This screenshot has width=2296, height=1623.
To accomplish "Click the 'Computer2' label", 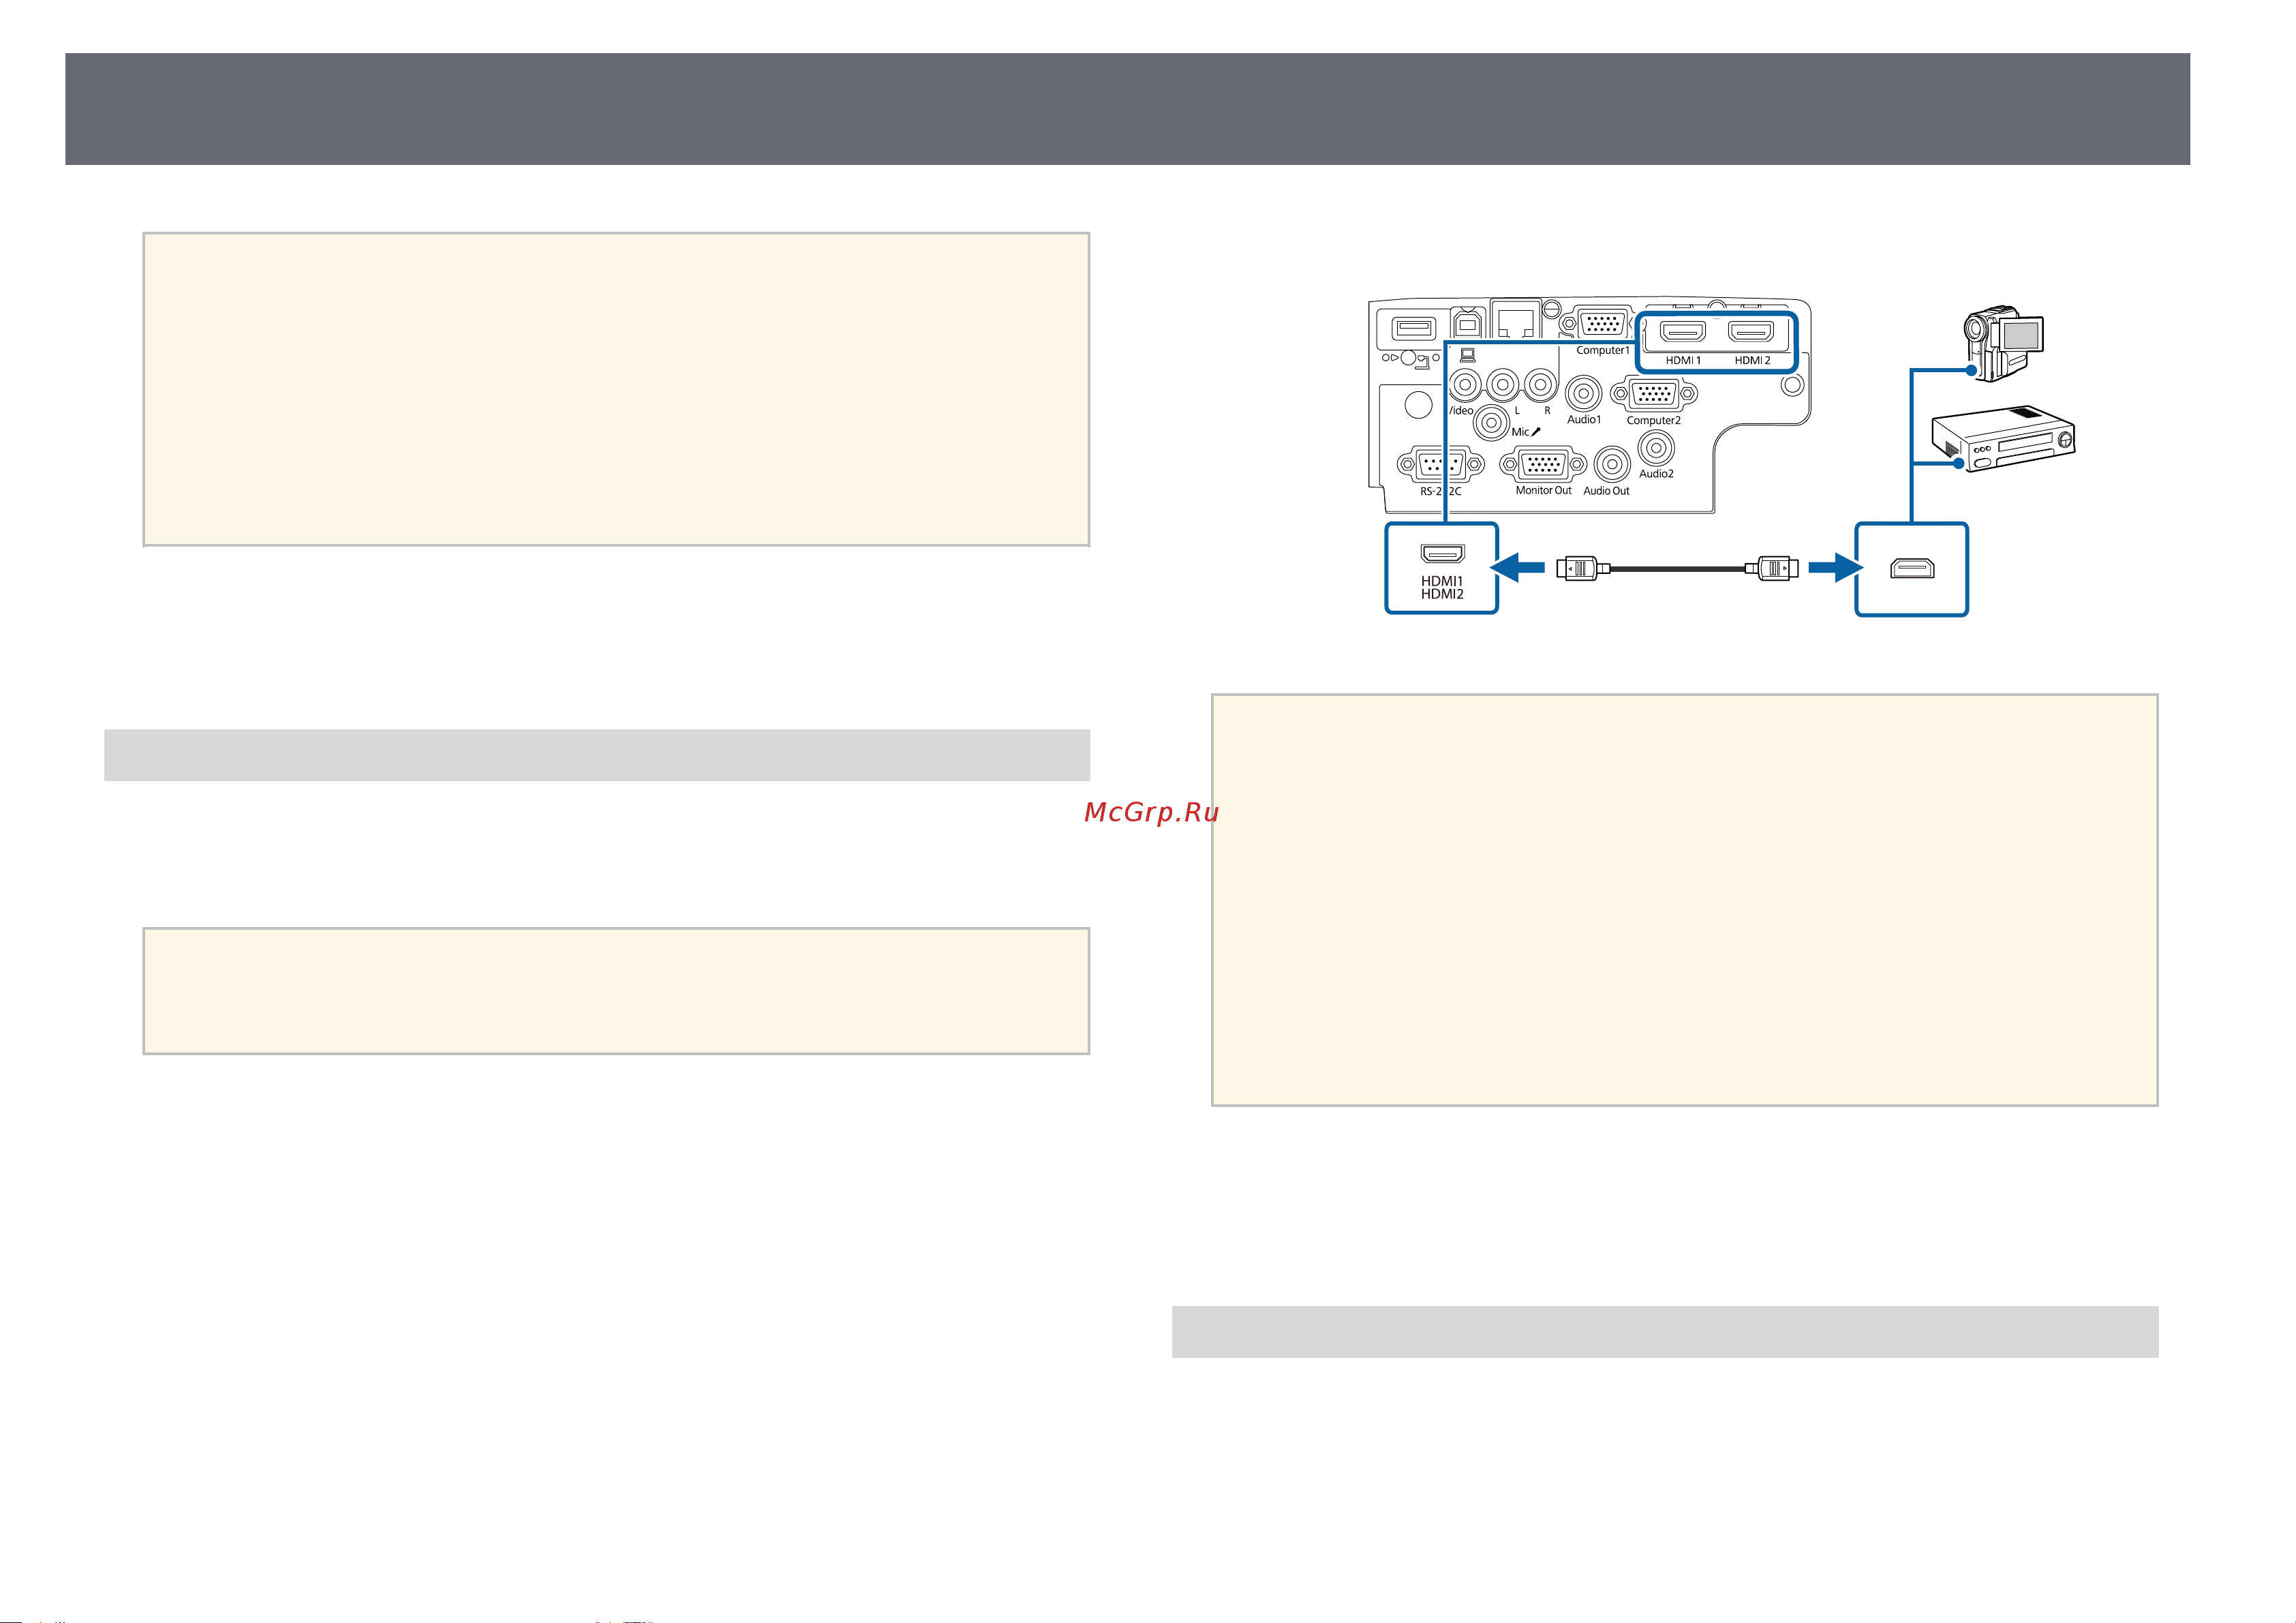I will pyautogui.click(x=1654, y=420).
